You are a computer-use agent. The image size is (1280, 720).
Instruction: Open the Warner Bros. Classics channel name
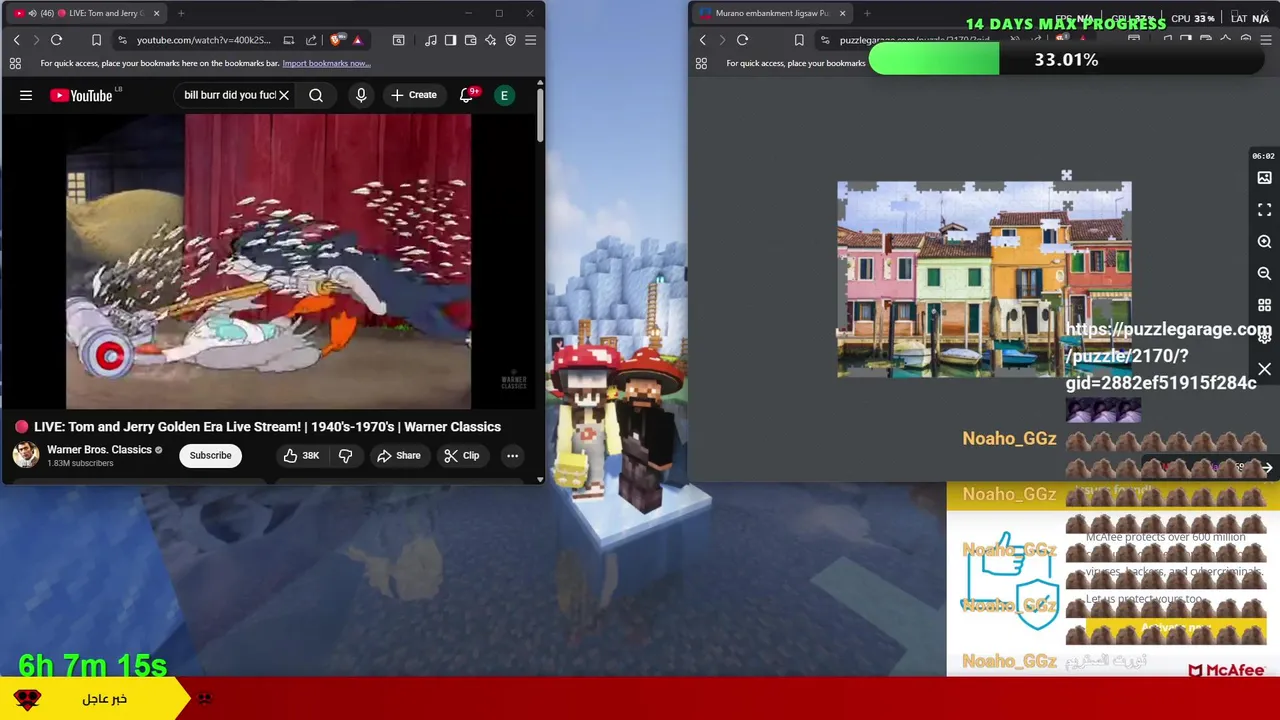[x=99, y=450]
